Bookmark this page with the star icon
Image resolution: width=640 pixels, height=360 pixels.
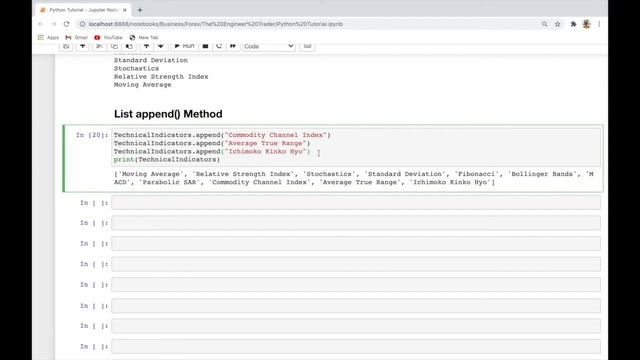(558, 24)
